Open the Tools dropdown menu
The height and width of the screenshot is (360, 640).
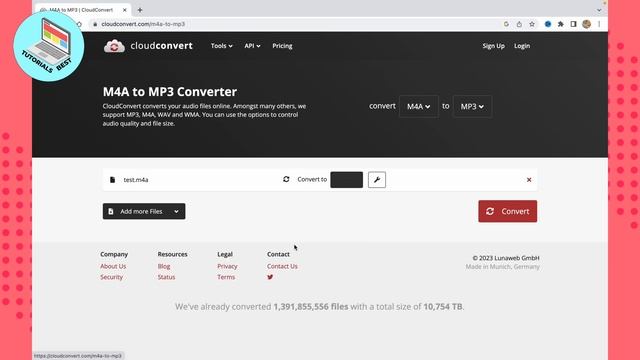[222, 46]
